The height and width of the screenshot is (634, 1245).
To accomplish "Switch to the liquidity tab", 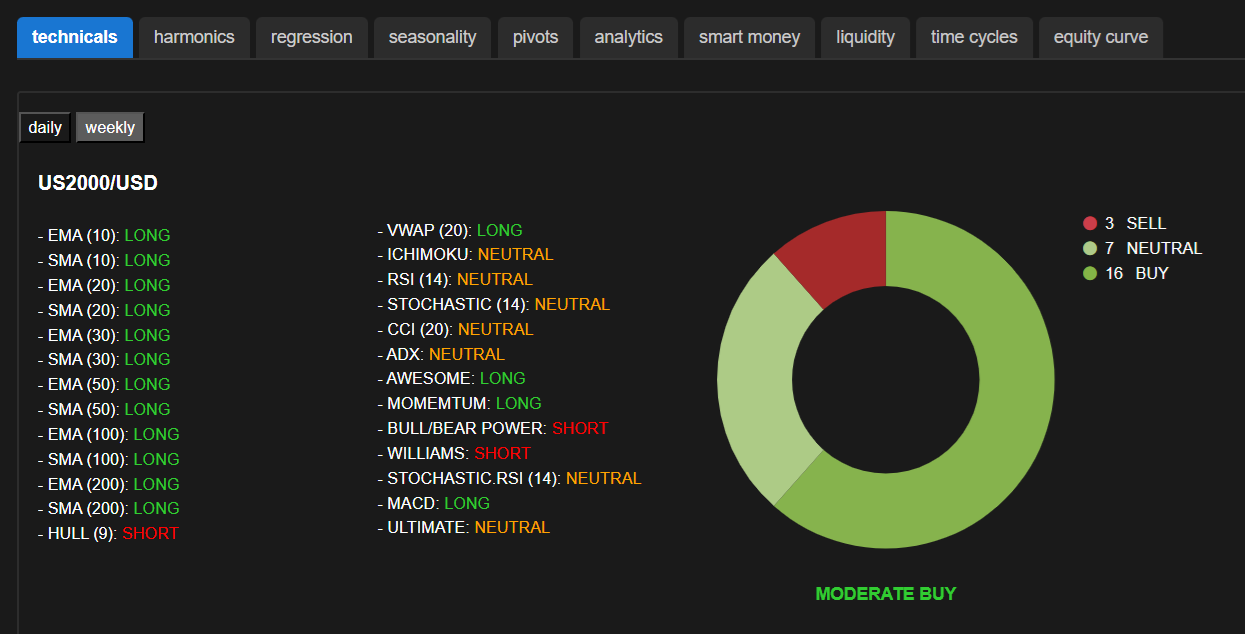I will 865,37.
